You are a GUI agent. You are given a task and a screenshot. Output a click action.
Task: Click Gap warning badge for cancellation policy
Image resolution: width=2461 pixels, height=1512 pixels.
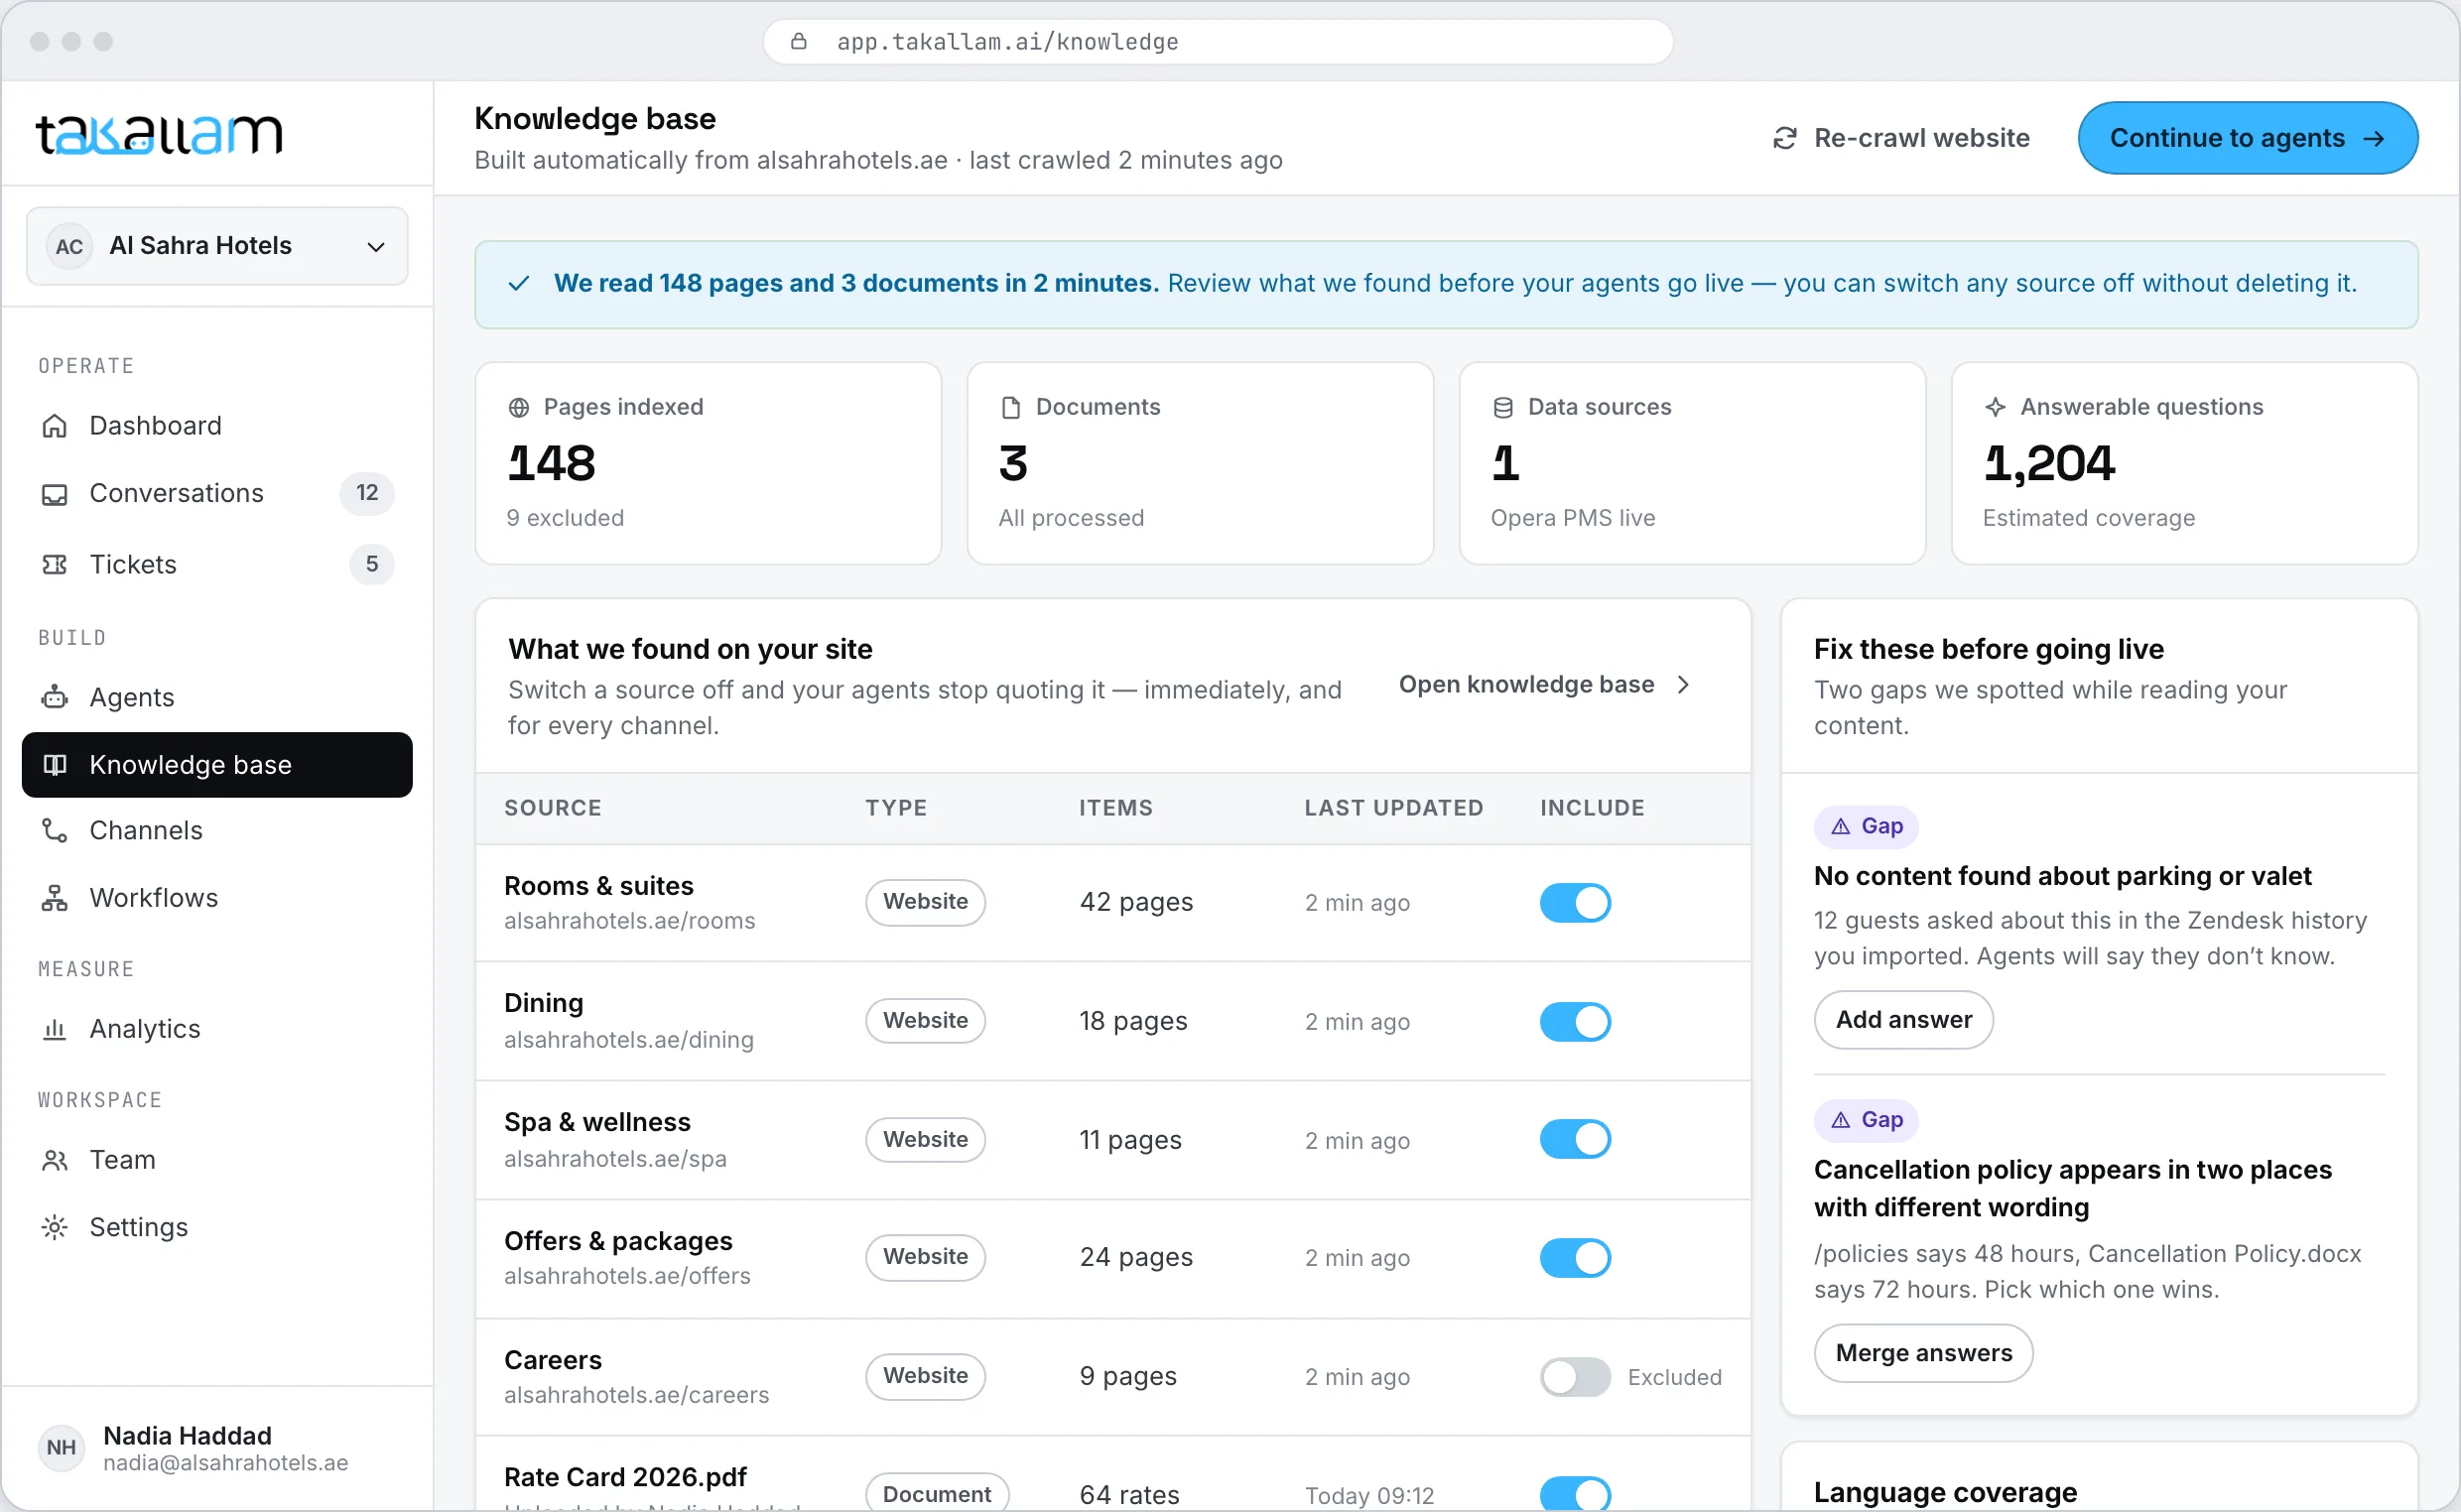tap(1866, 1120)
